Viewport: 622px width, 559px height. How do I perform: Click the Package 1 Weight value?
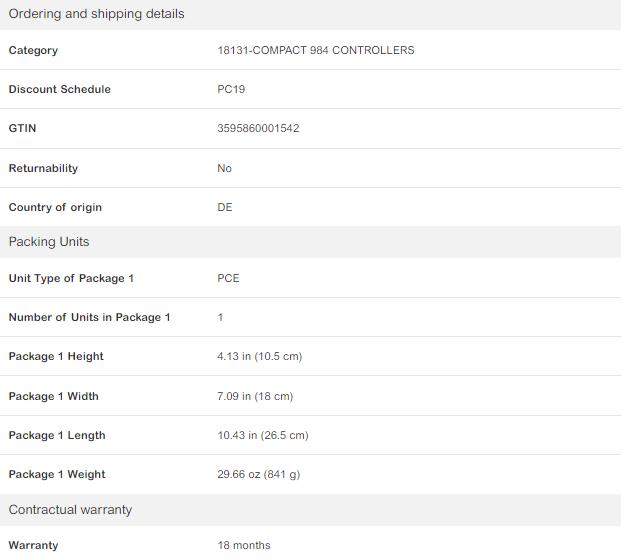(258, 474)
